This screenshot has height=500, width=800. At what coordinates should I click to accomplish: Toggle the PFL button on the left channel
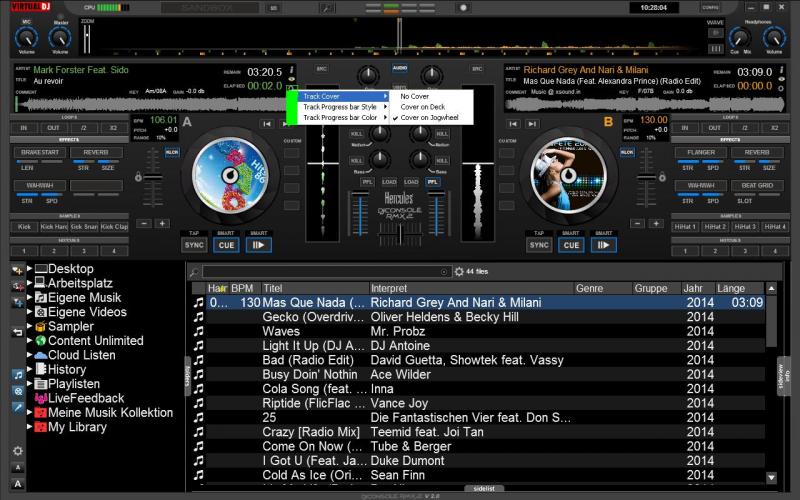pos(367,182)
